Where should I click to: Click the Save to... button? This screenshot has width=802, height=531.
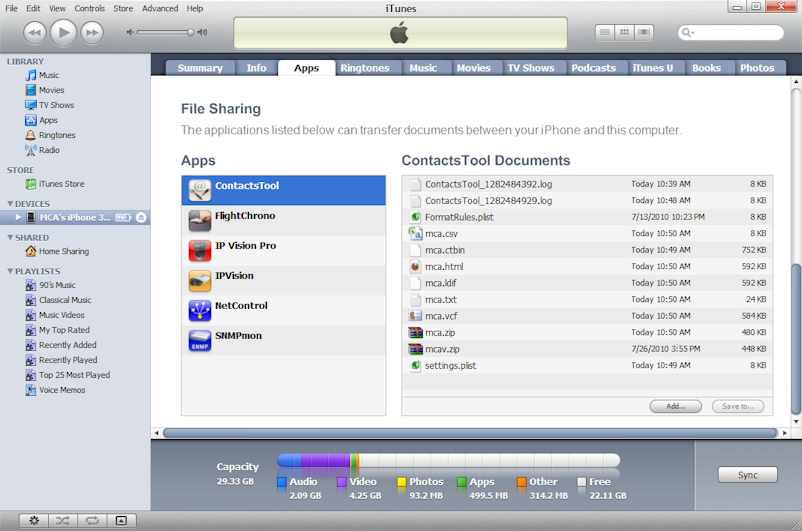(738, 406)
